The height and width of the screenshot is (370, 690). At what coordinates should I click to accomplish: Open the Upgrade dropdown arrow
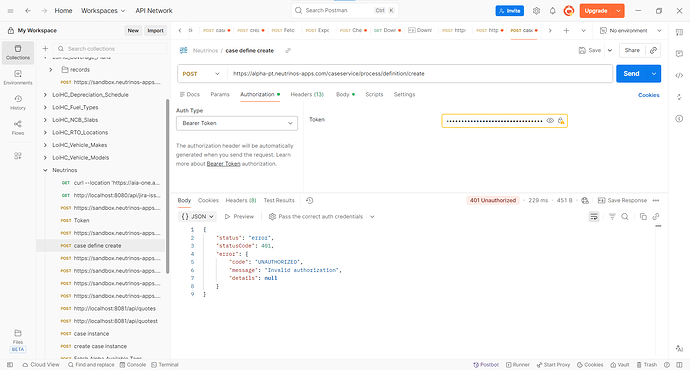(x=618, y=11)
